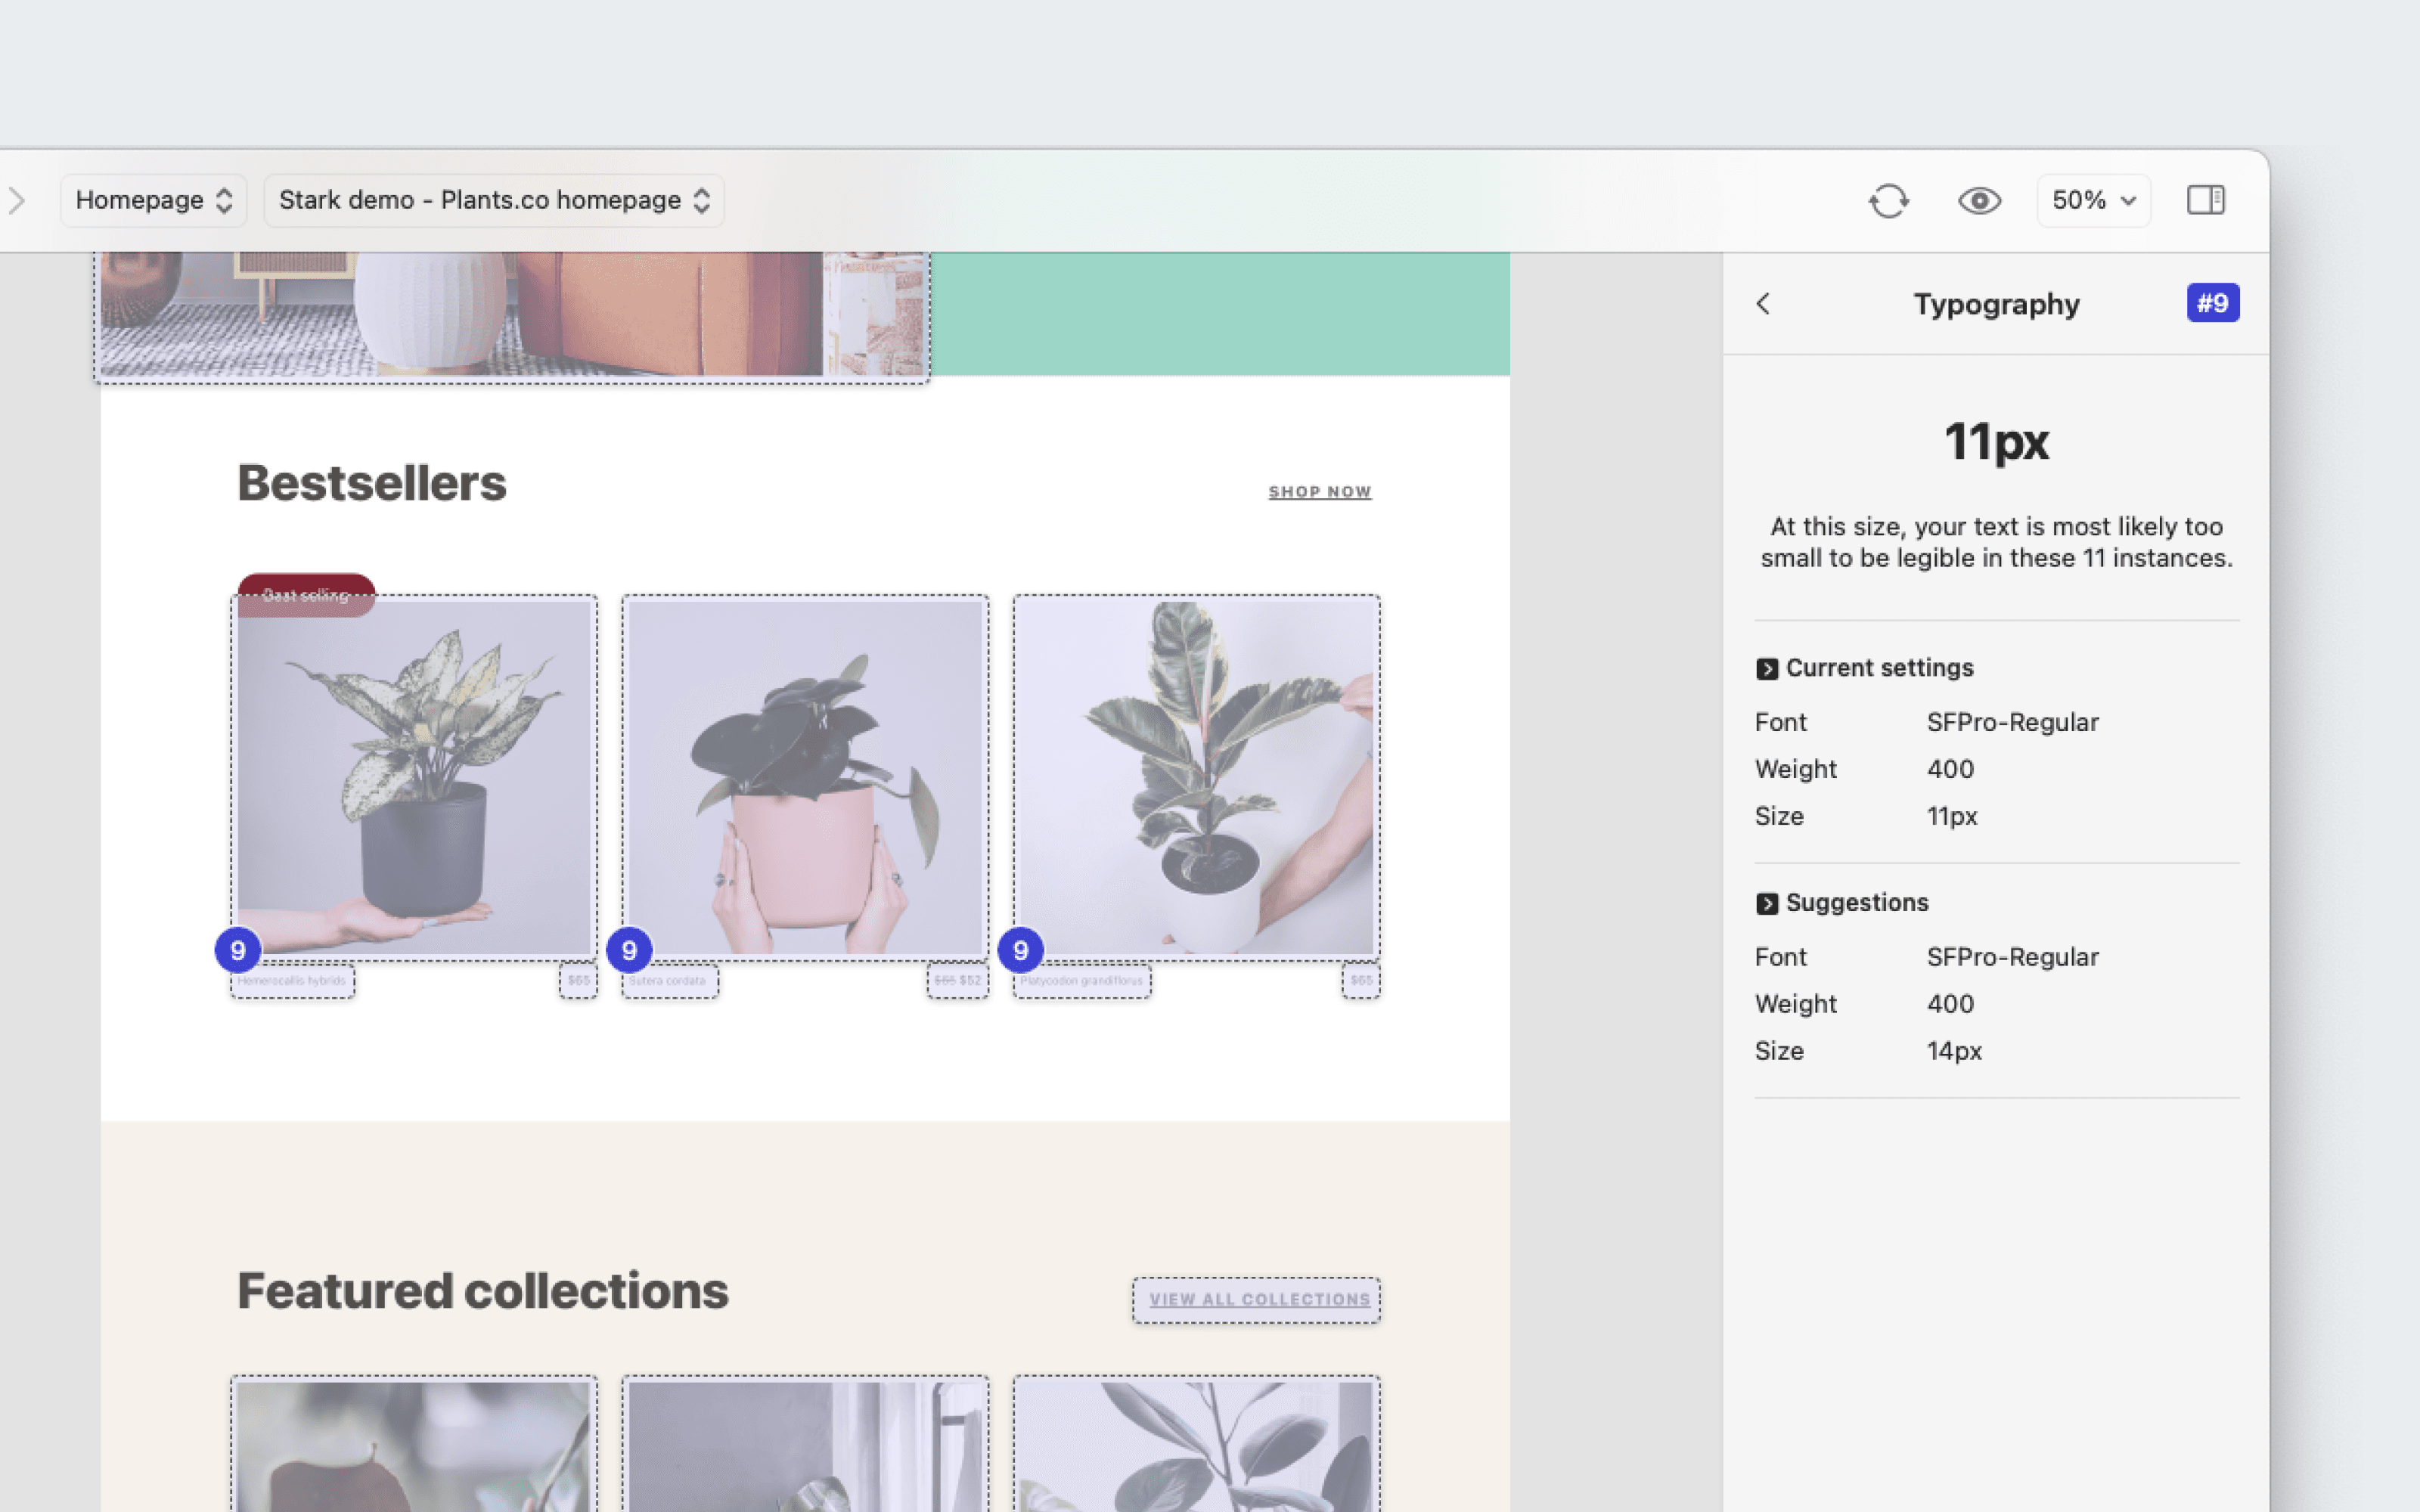This screenshot has height=1512, width=2420.
Task: Collapse the Suggestions section
Action: click(1767, 903)
